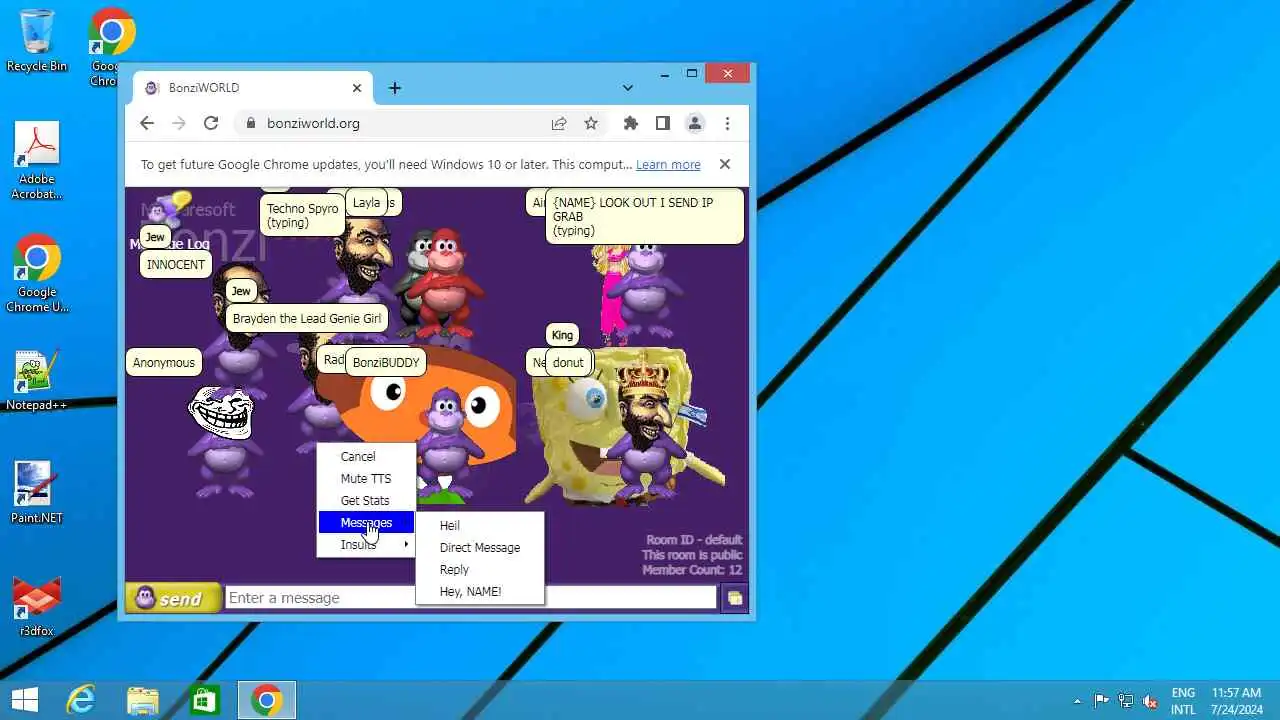The width and height of the screenshot is (1280, 720).
Task: Go forward in Chrome
Action: pyautogui.click(x=179, y=123)
